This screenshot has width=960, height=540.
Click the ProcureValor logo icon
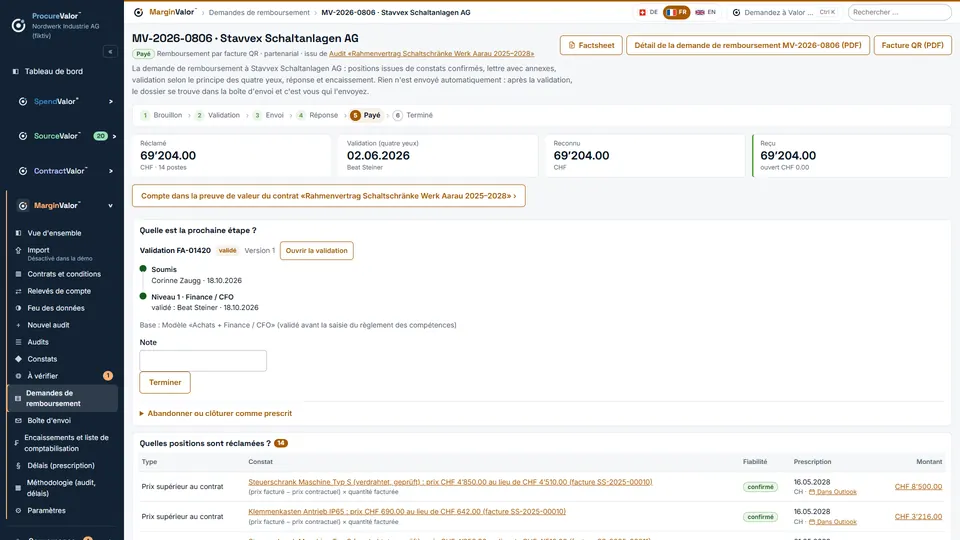[x=18, y=25]
